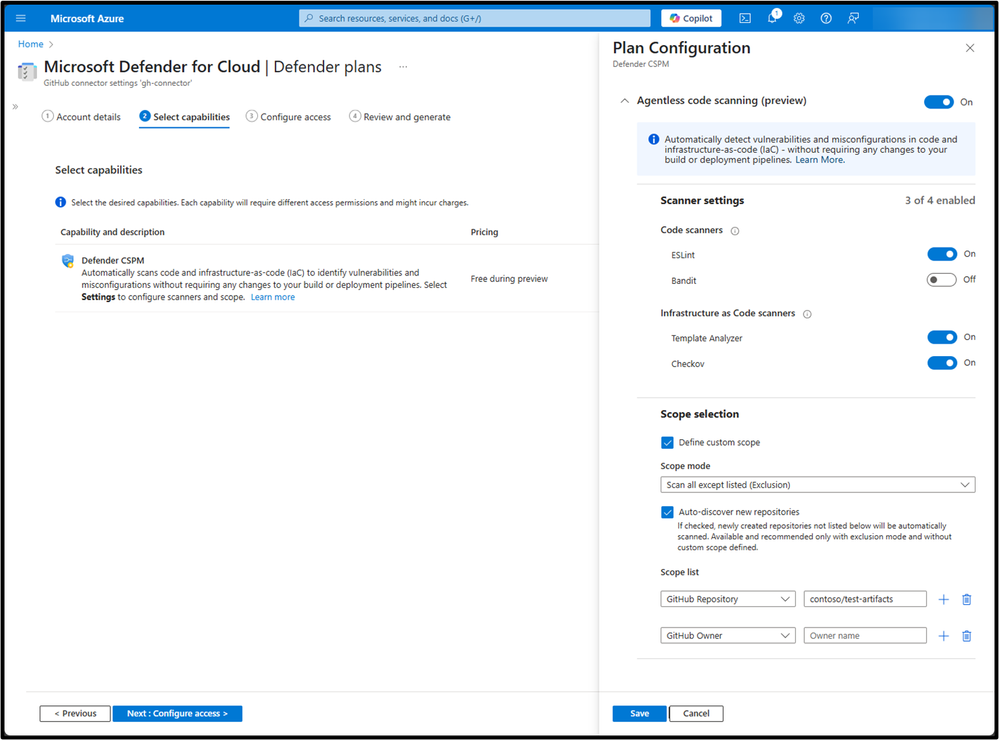
Task: Click the Owner name input field
Action: pos(865,635)
